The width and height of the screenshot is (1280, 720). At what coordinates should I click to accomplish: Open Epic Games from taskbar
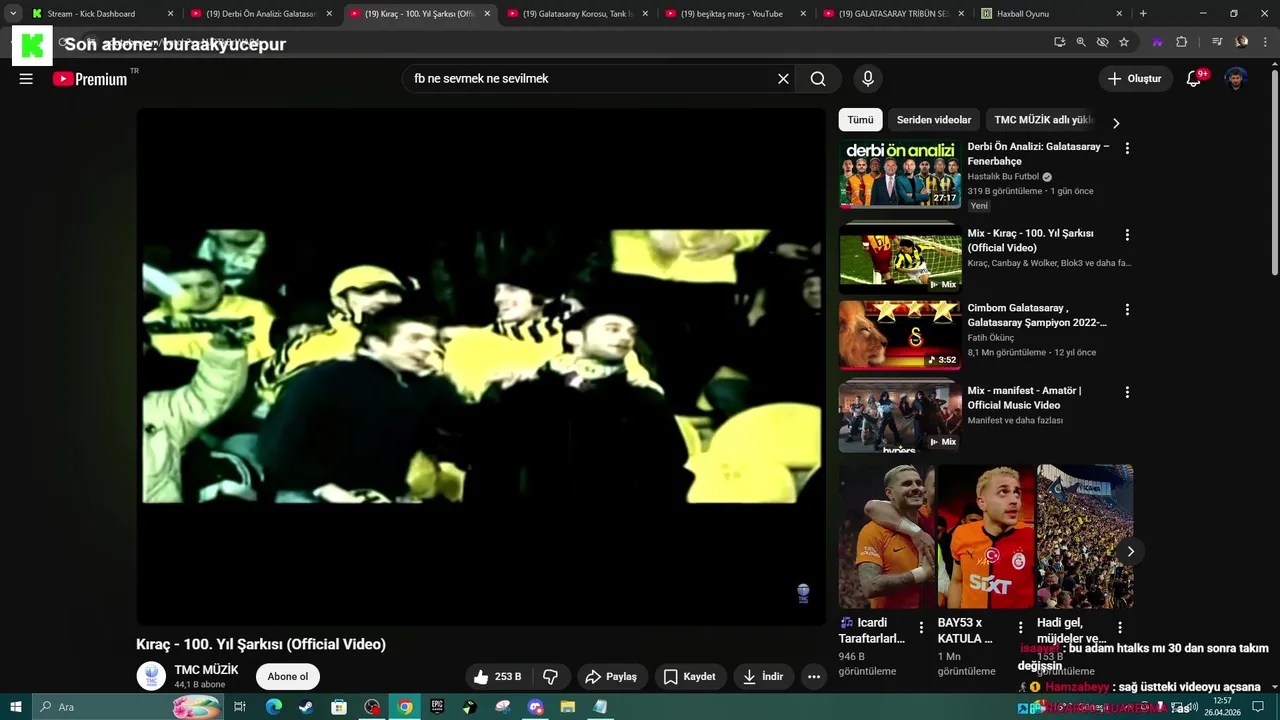tap(437, 707)
